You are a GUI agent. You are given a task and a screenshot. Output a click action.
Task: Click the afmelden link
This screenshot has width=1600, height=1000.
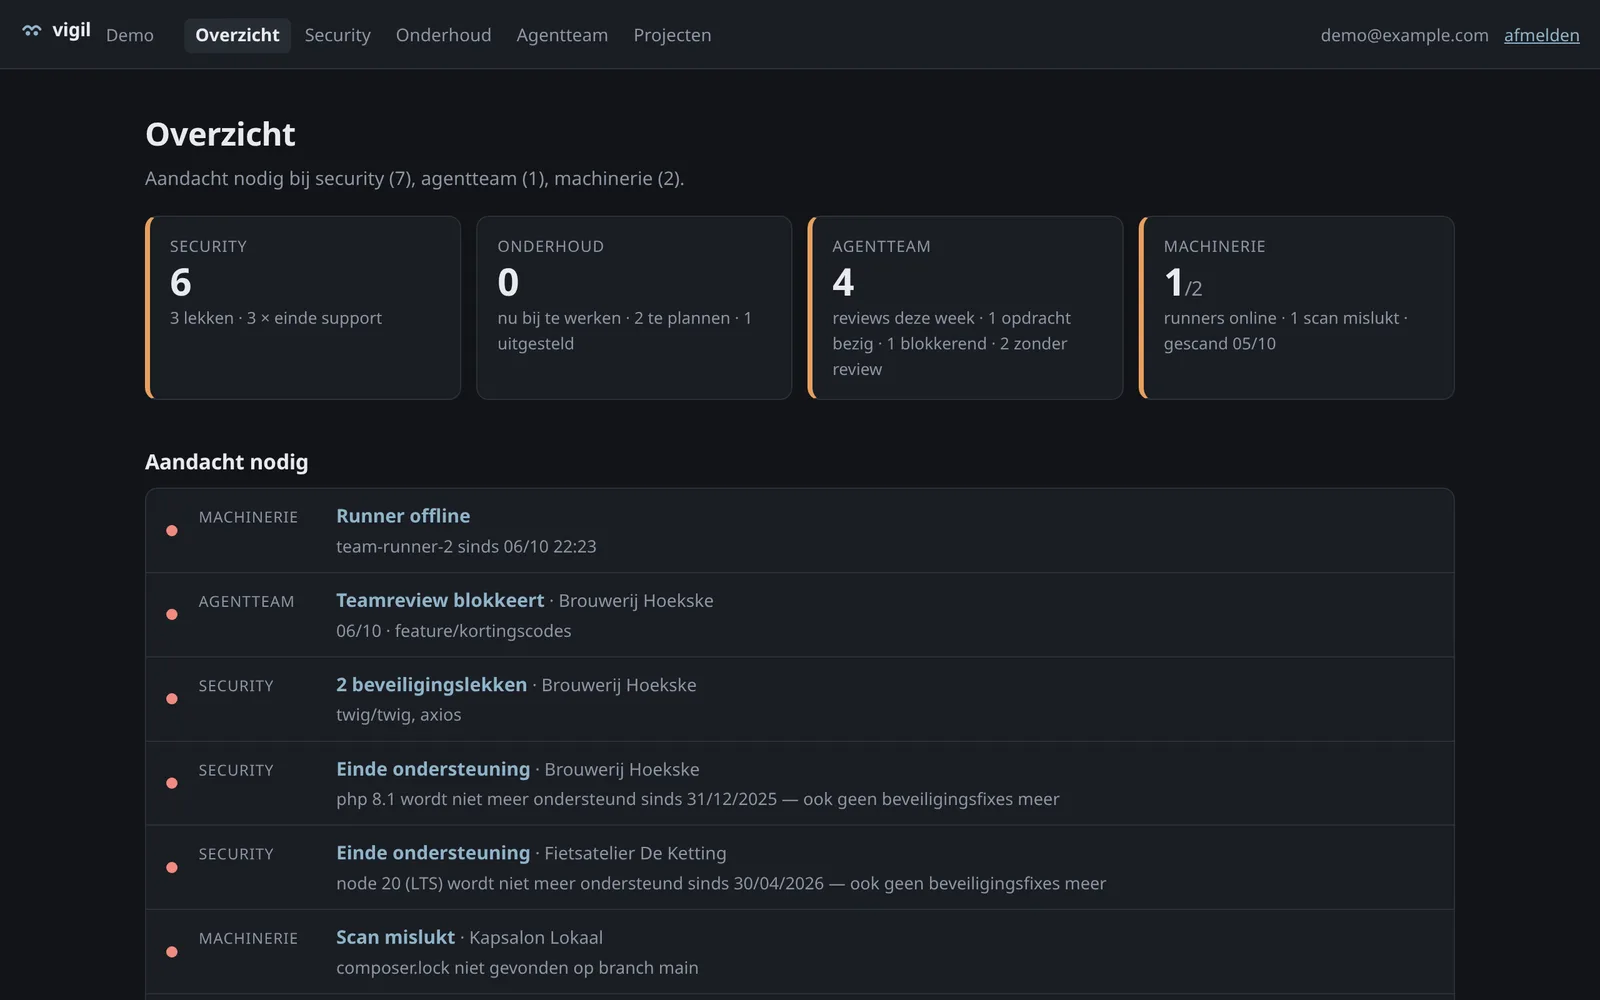[x=1541, y=35]
